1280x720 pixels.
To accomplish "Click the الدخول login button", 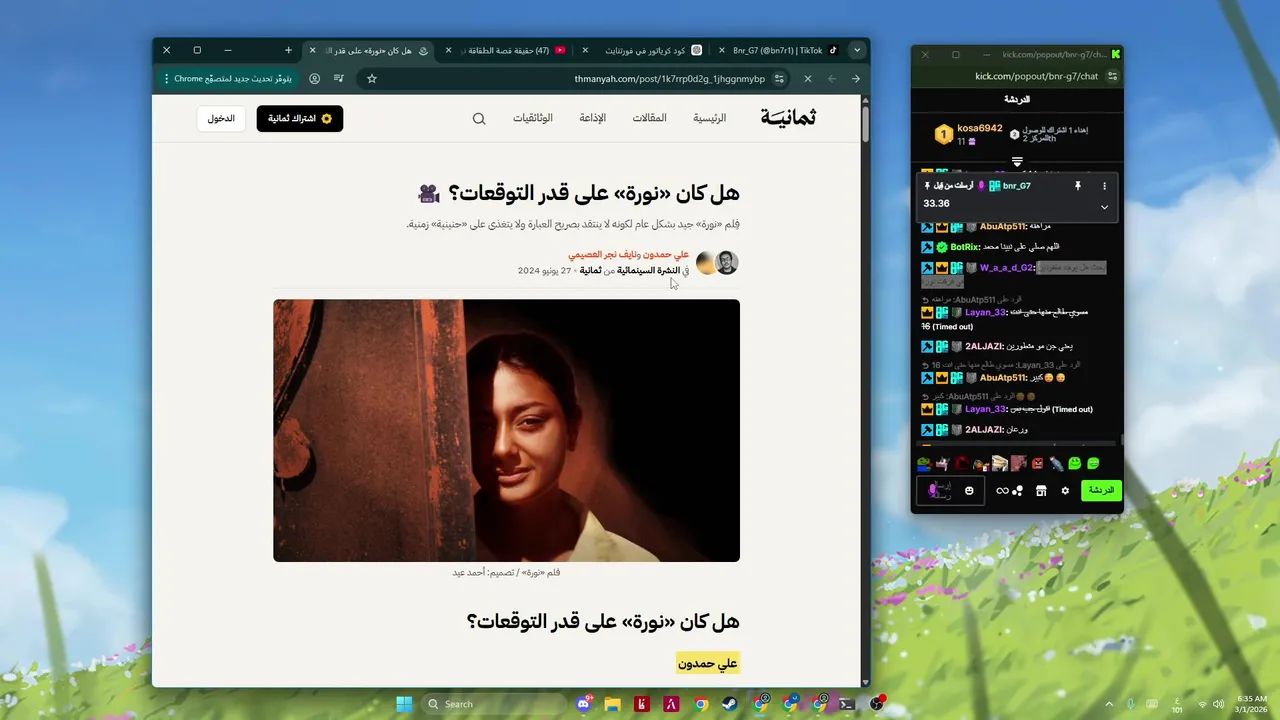I will pyautogui.click(x=221, y=118).
